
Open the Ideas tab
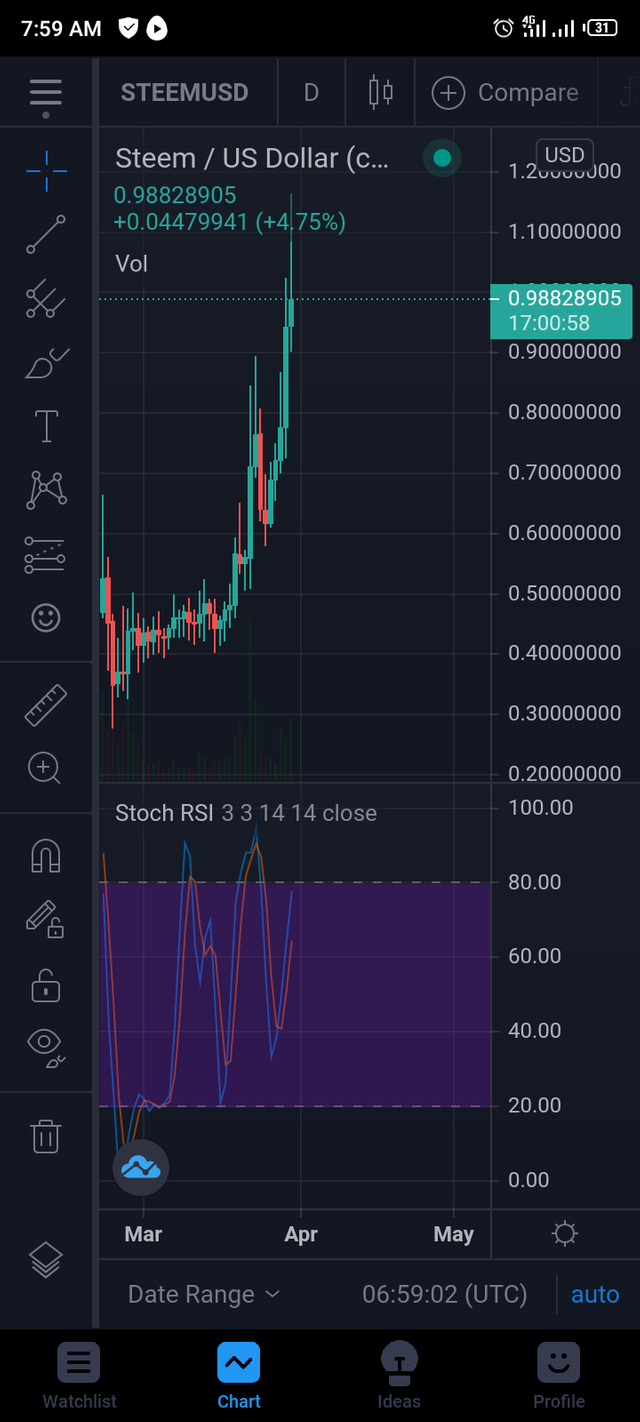(x=399, y=1376)
